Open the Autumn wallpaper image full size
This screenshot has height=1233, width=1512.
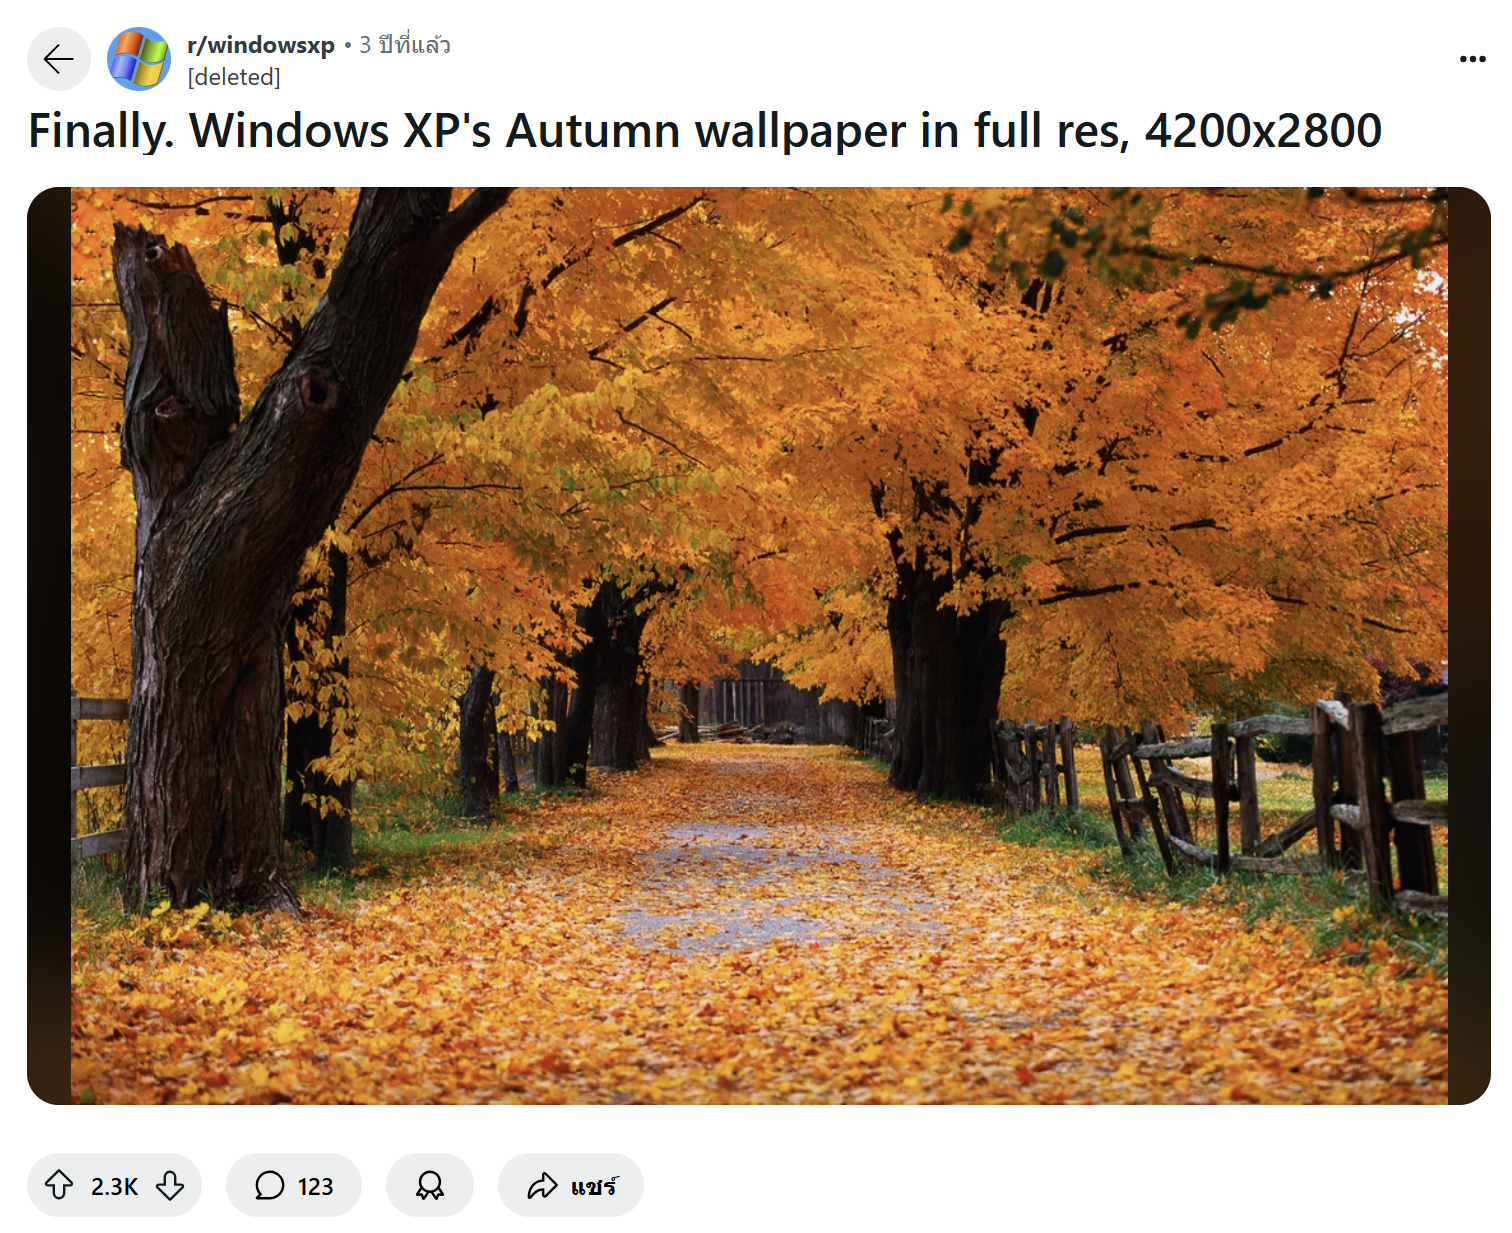[x=759, y=646]
